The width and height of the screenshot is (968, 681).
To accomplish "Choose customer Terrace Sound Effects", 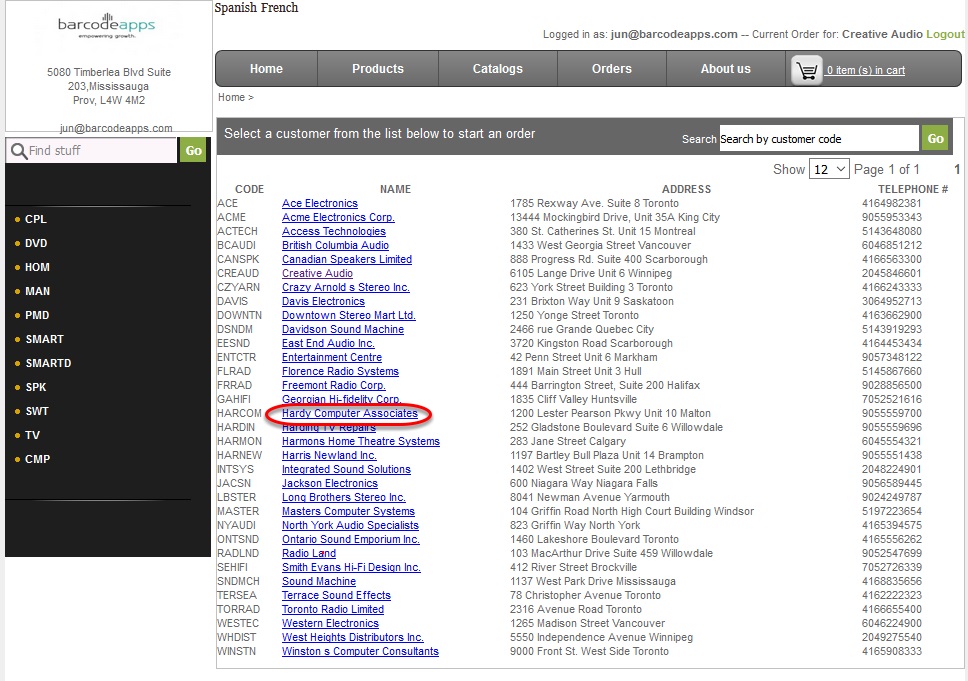I will [x=336, y=595].
